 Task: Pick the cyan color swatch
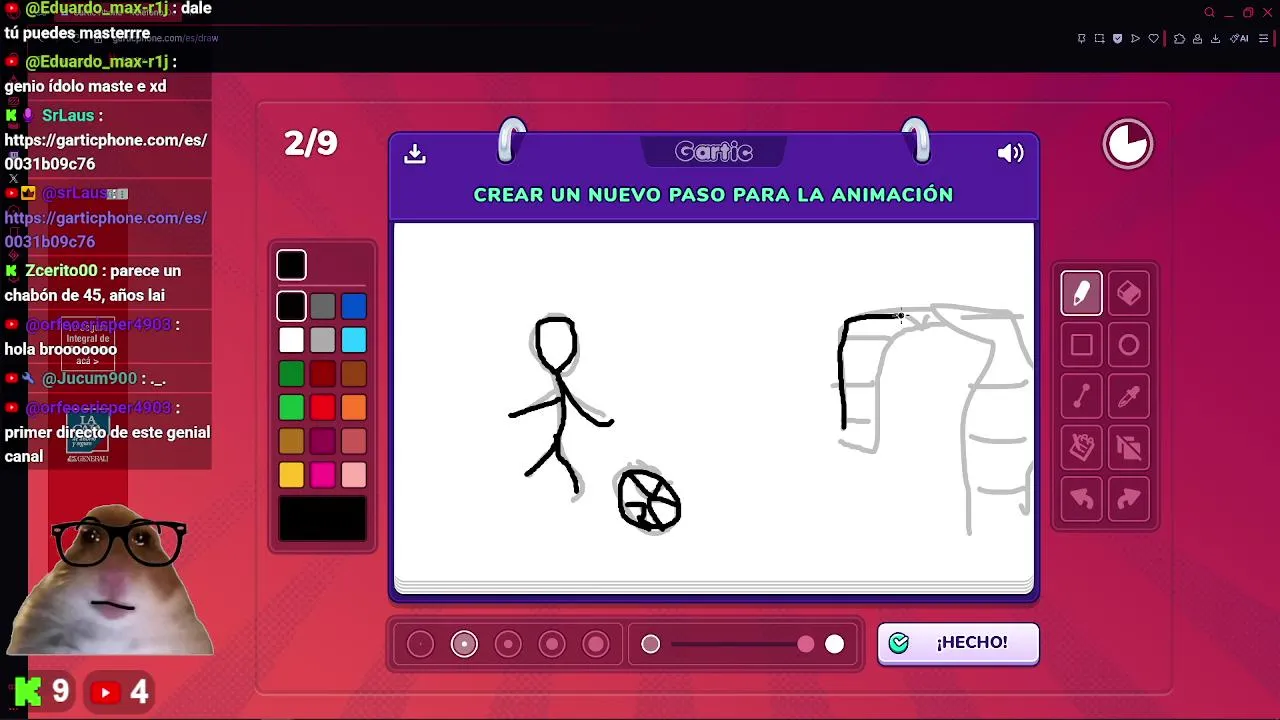click(354, 340)
